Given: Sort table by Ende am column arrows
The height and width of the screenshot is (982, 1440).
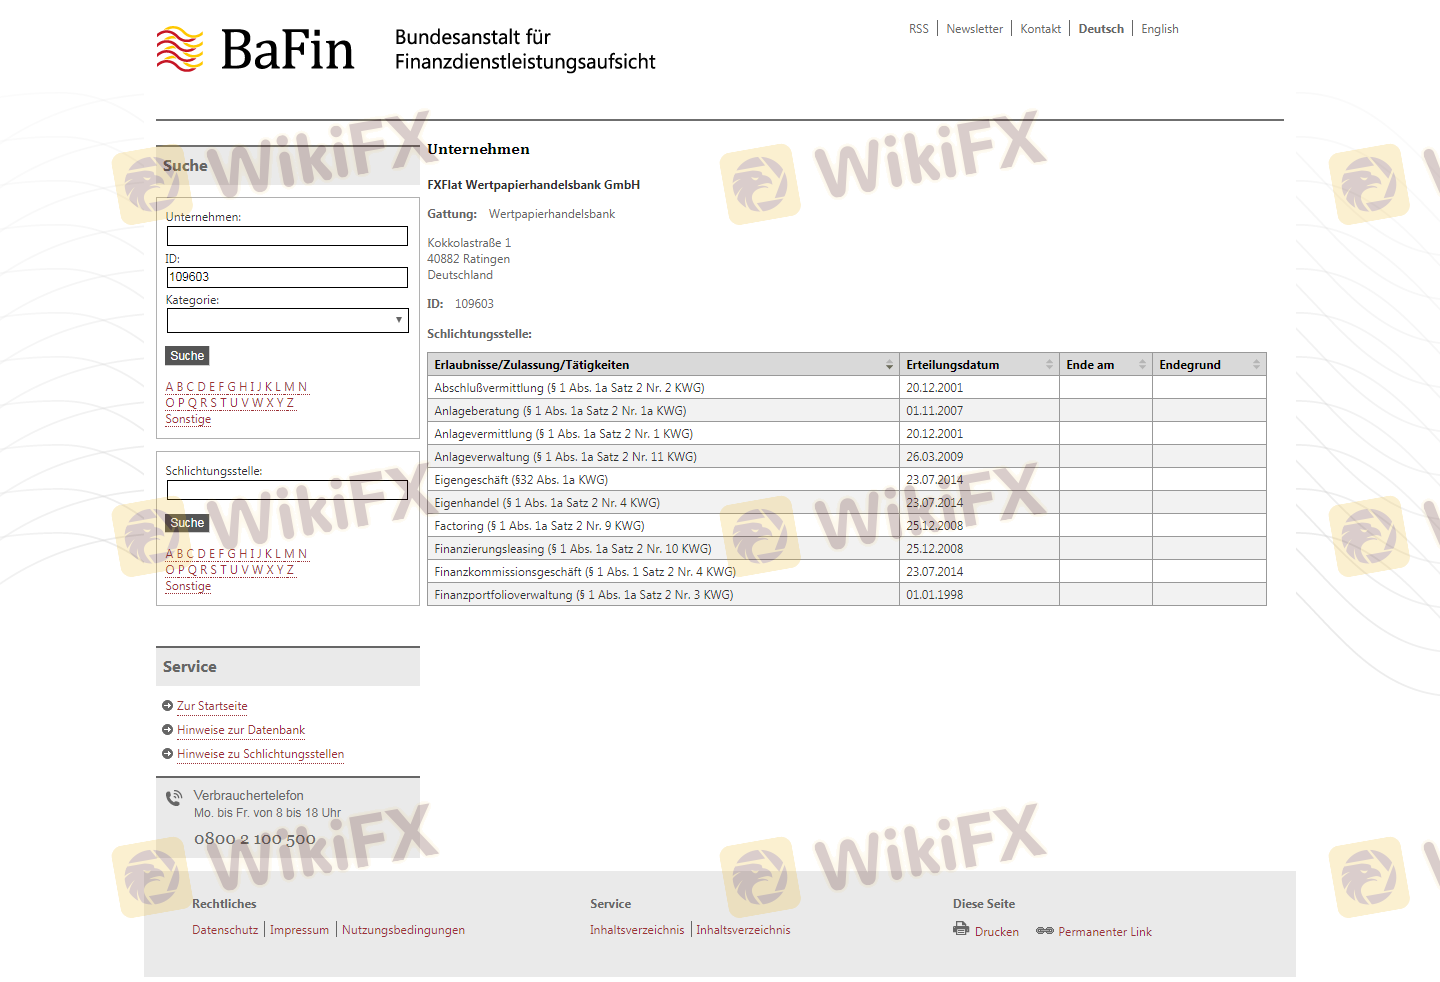Looking at the screenshot, I should pos(1142,365).
